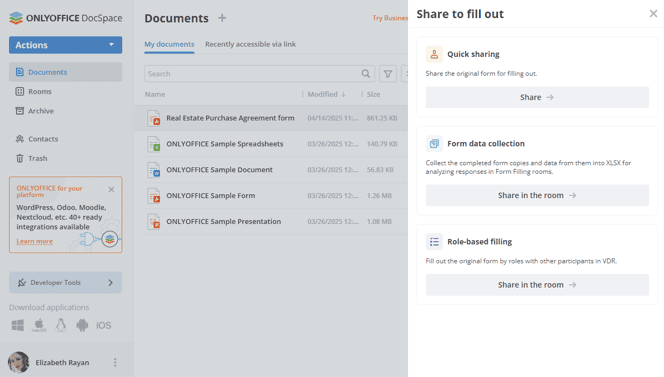The height and width of the screenshot is (377, 664).
Task: Download the Android app
Action: click(x=82, y=325)
